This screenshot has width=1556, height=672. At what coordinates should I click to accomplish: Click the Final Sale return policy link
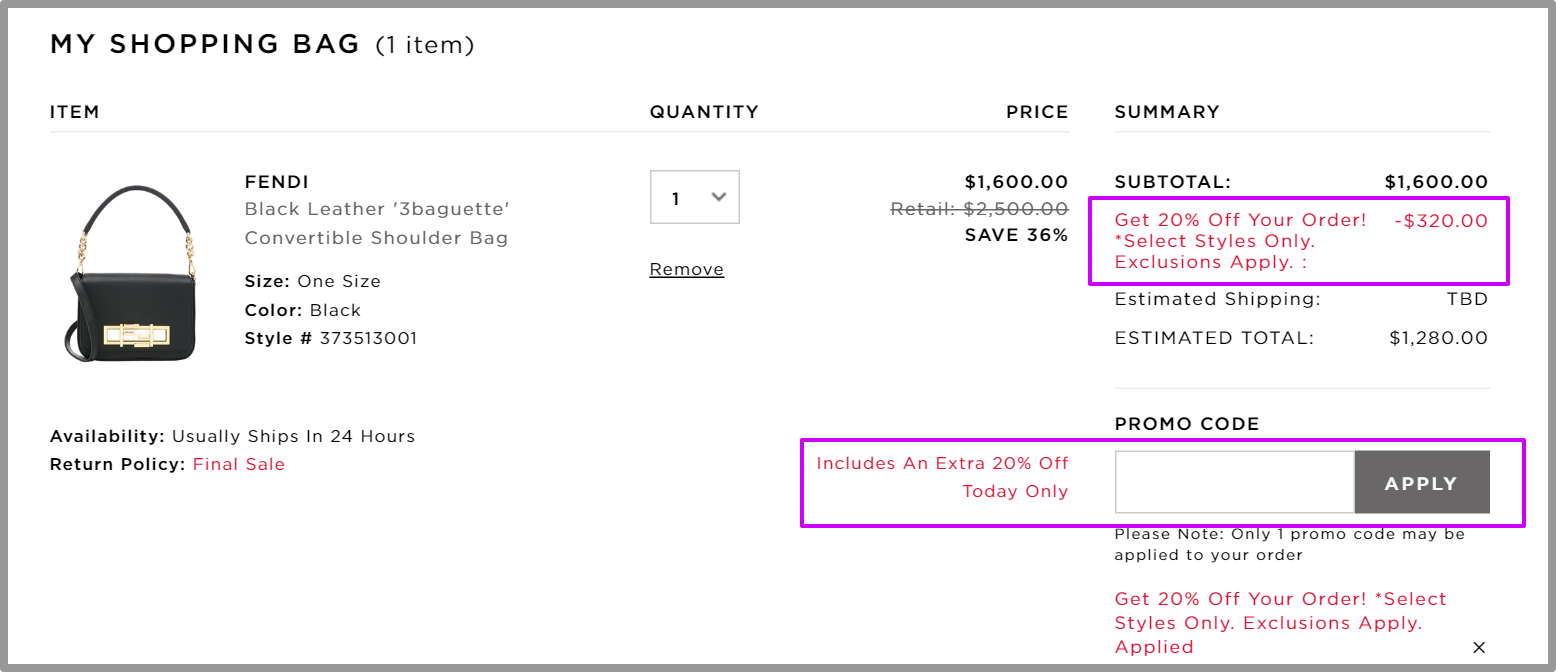239,464
